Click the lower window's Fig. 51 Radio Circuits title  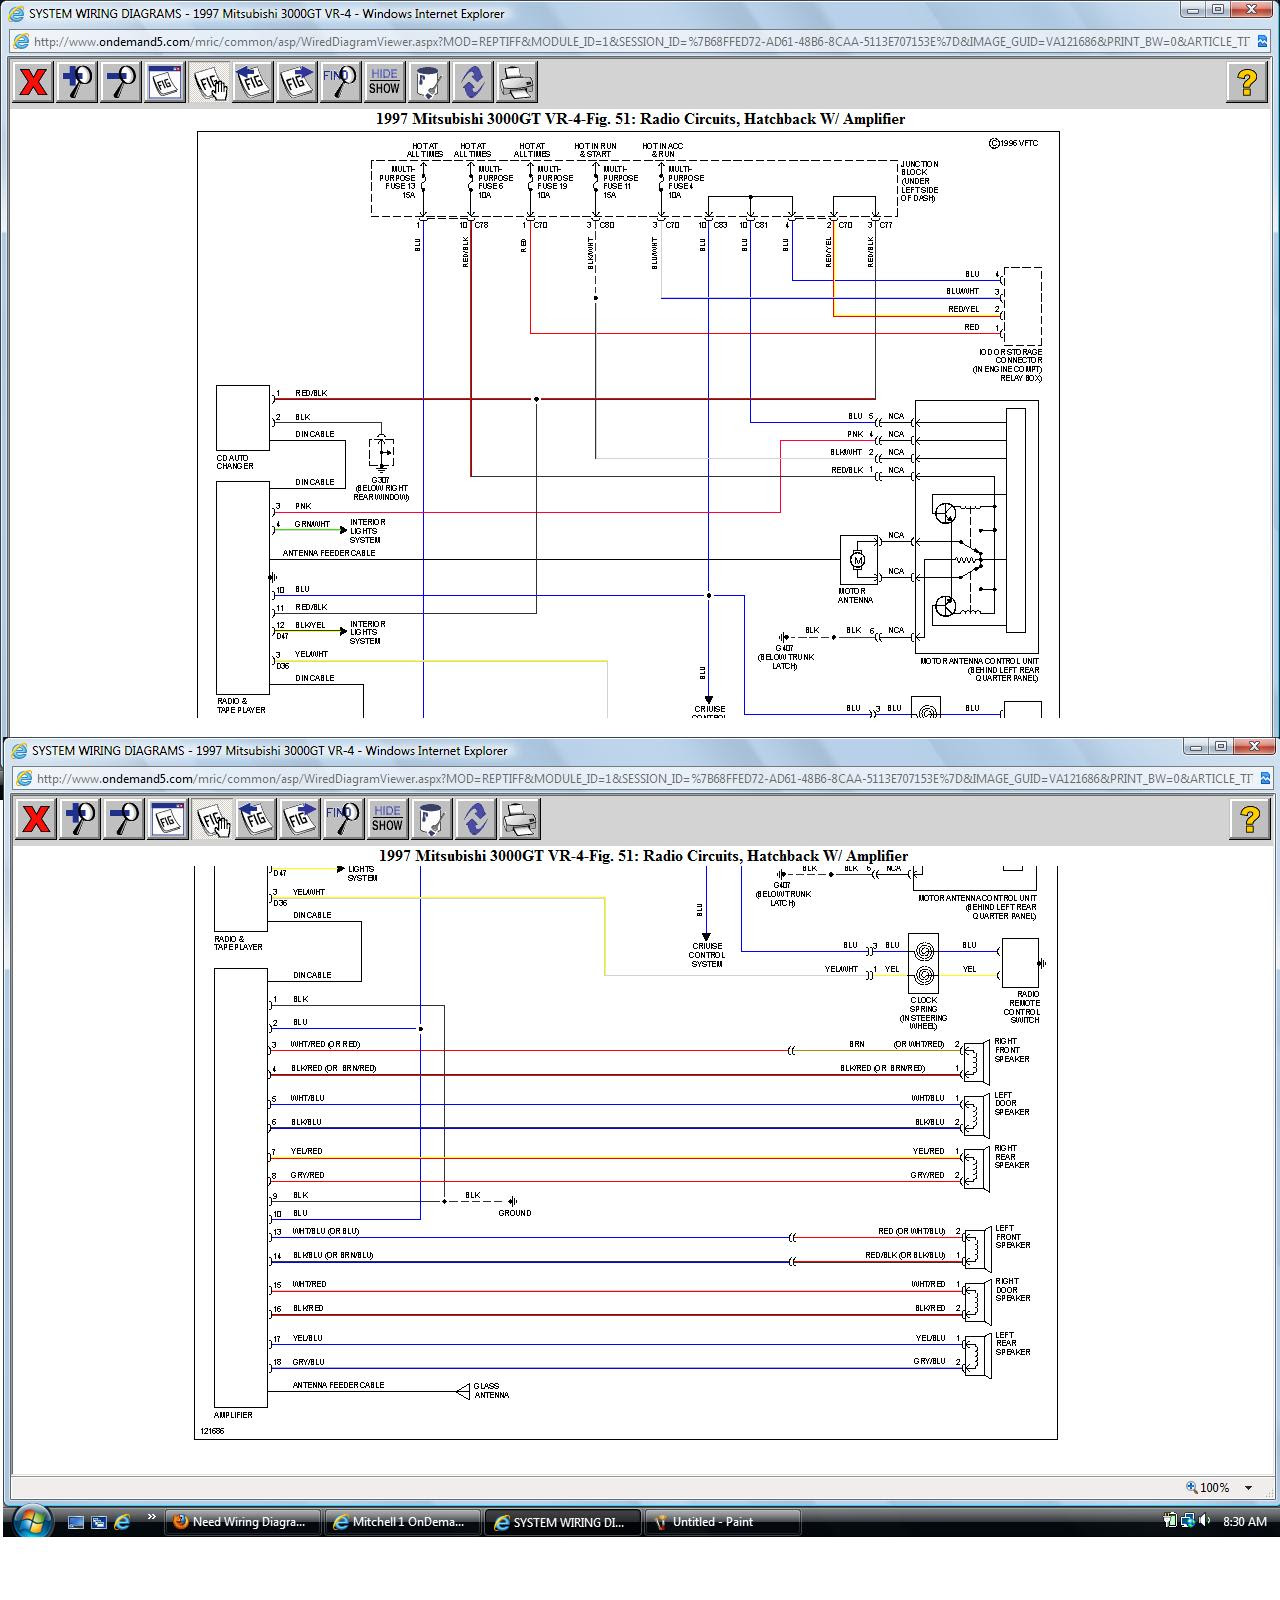643,856
